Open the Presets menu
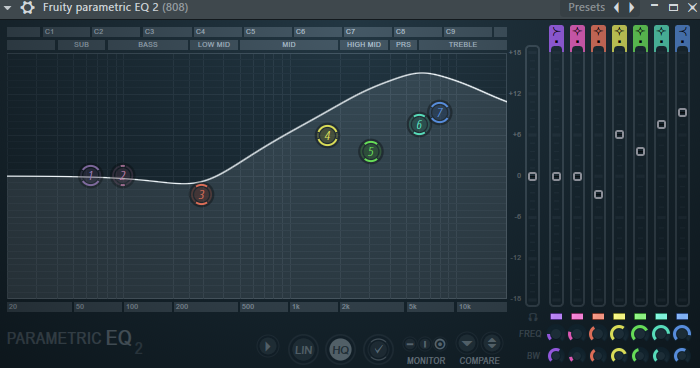 click(586, 8)
